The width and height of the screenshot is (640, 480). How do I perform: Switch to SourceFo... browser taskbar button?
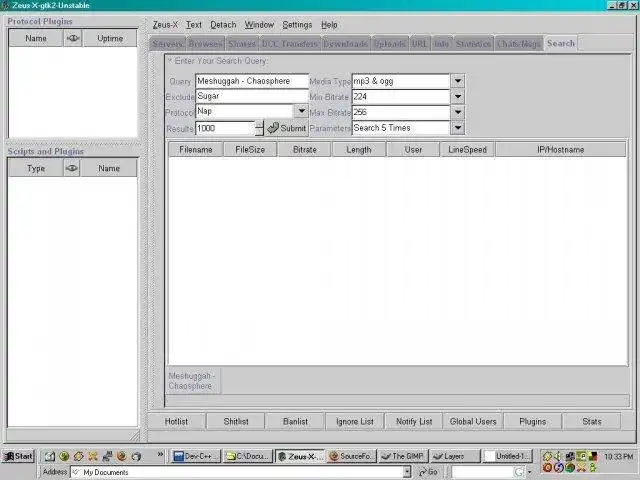(x=351, y=456)
